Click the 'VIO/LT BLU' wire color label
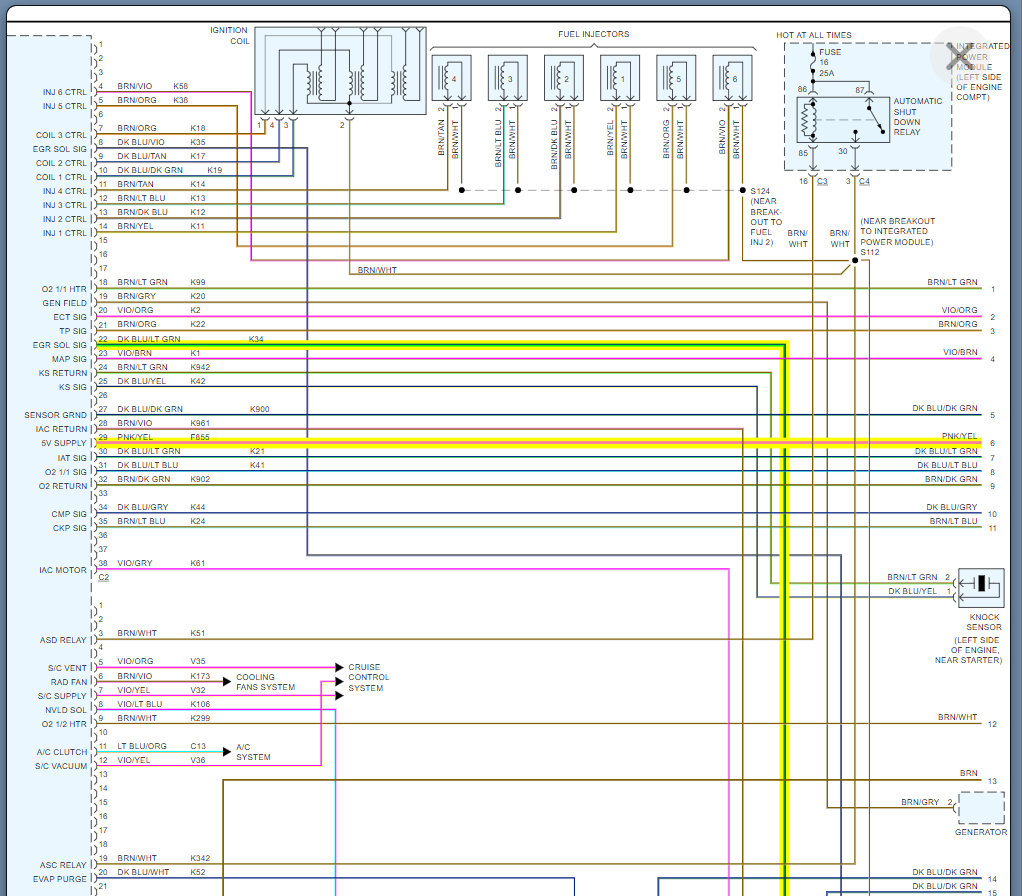This screenshot has height=896, width=1022. (139, 704)
